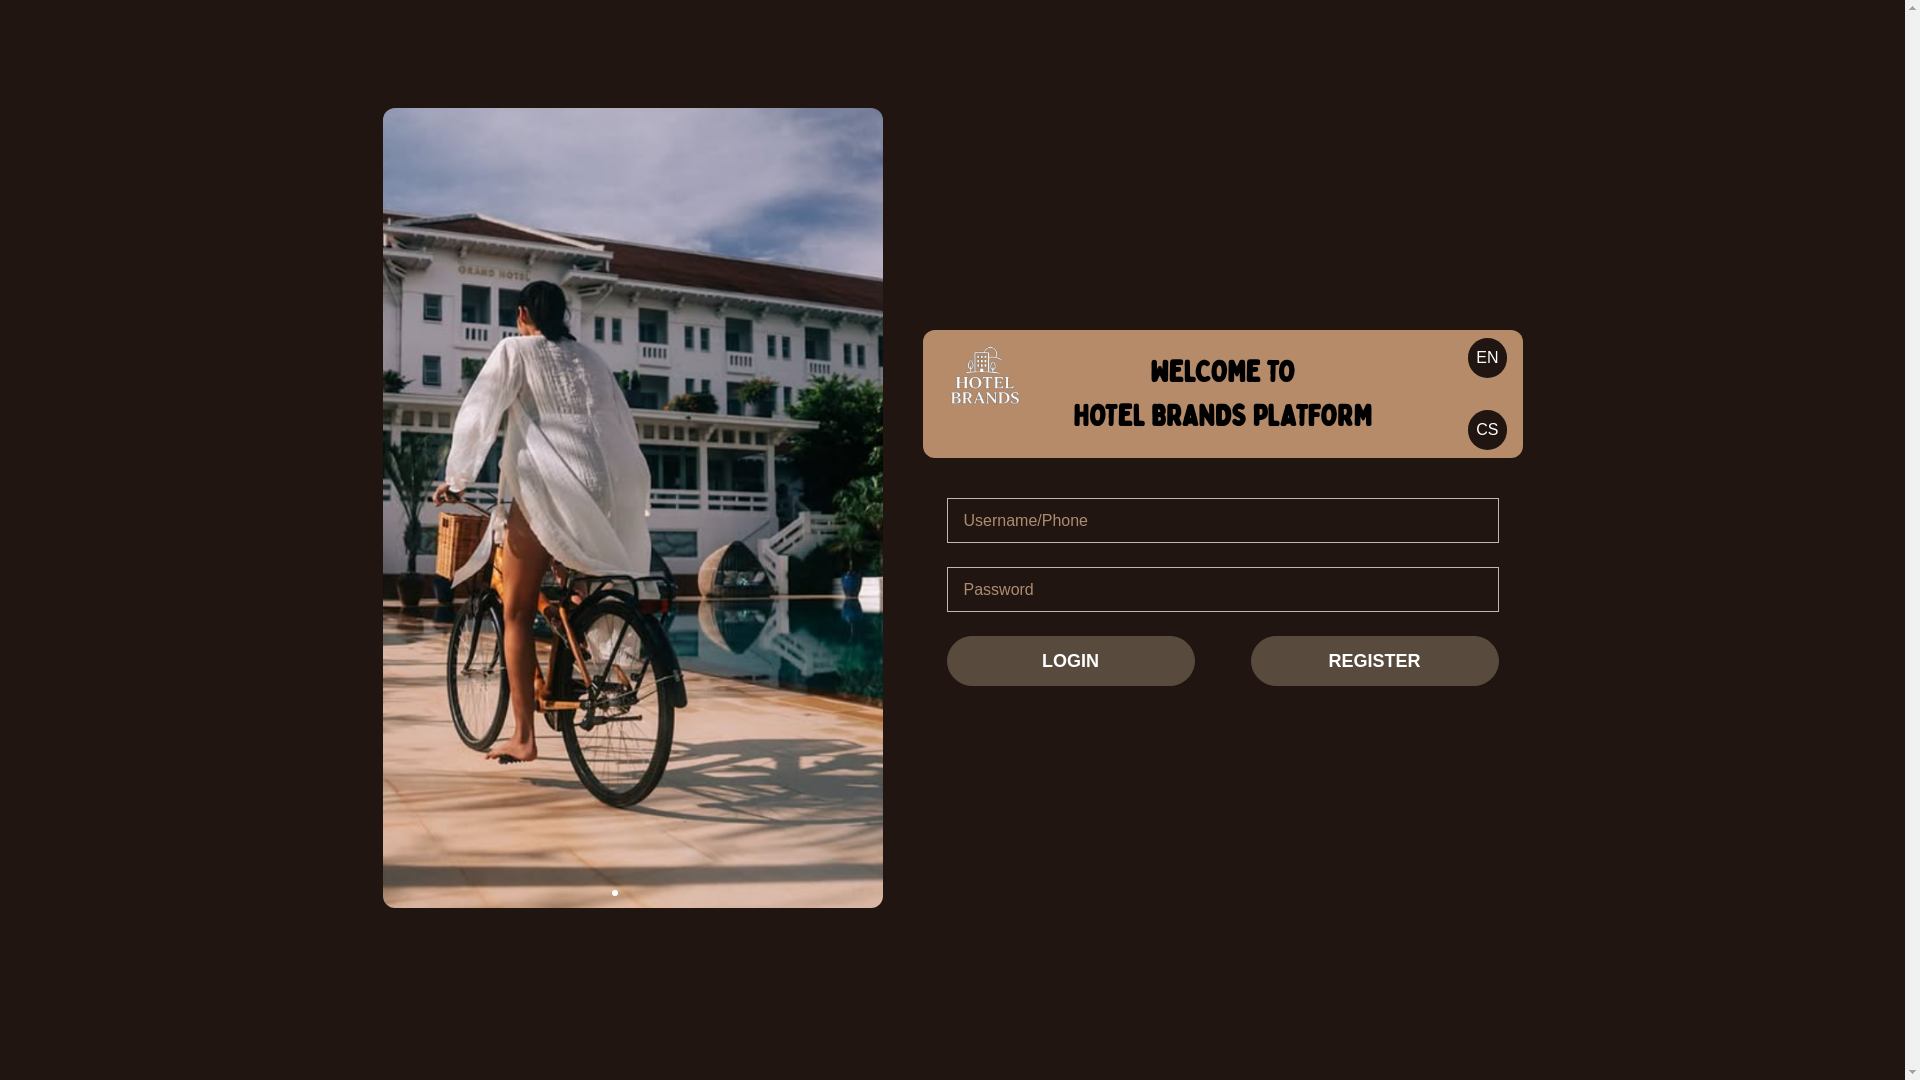Focus the Username/Phone input field
1920x1080 pixels.
[1222, 521]
